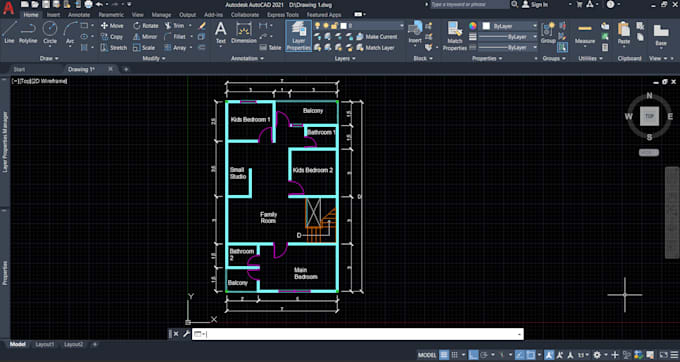Select the Dimension tool
680x362 pixels.
[x=244, y=33]
